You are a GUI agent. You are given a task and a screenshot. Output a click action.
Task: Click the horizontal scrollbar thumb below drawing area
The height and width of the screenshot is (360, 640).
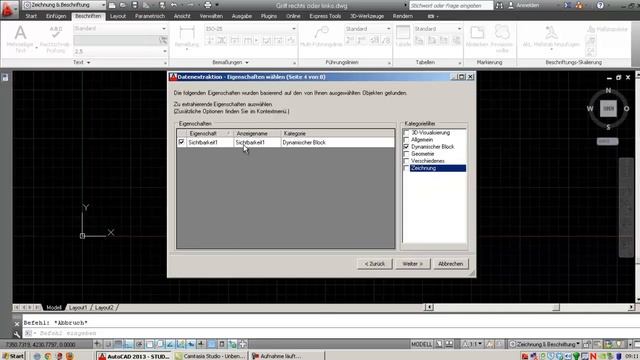click(x=556, y=307)
